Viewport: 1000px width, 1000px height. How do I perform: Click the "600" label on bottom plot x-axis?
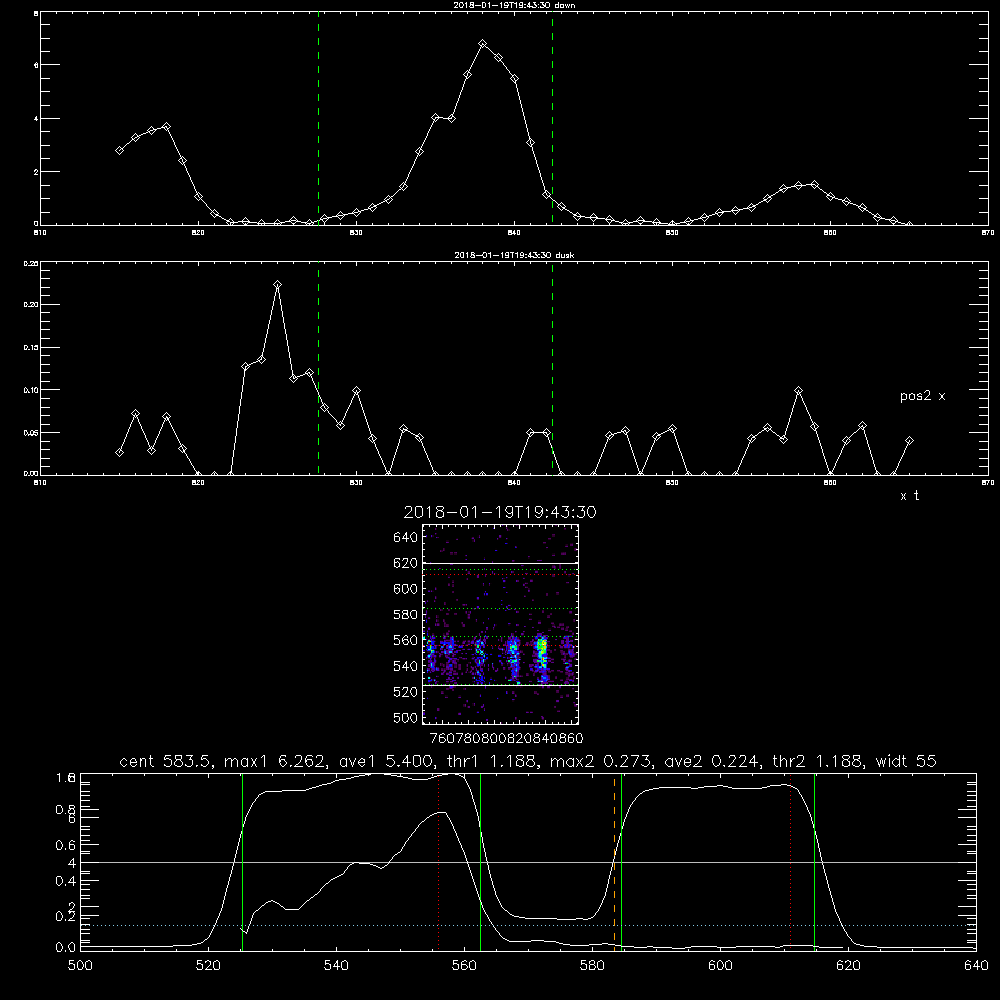coord(721,966)
